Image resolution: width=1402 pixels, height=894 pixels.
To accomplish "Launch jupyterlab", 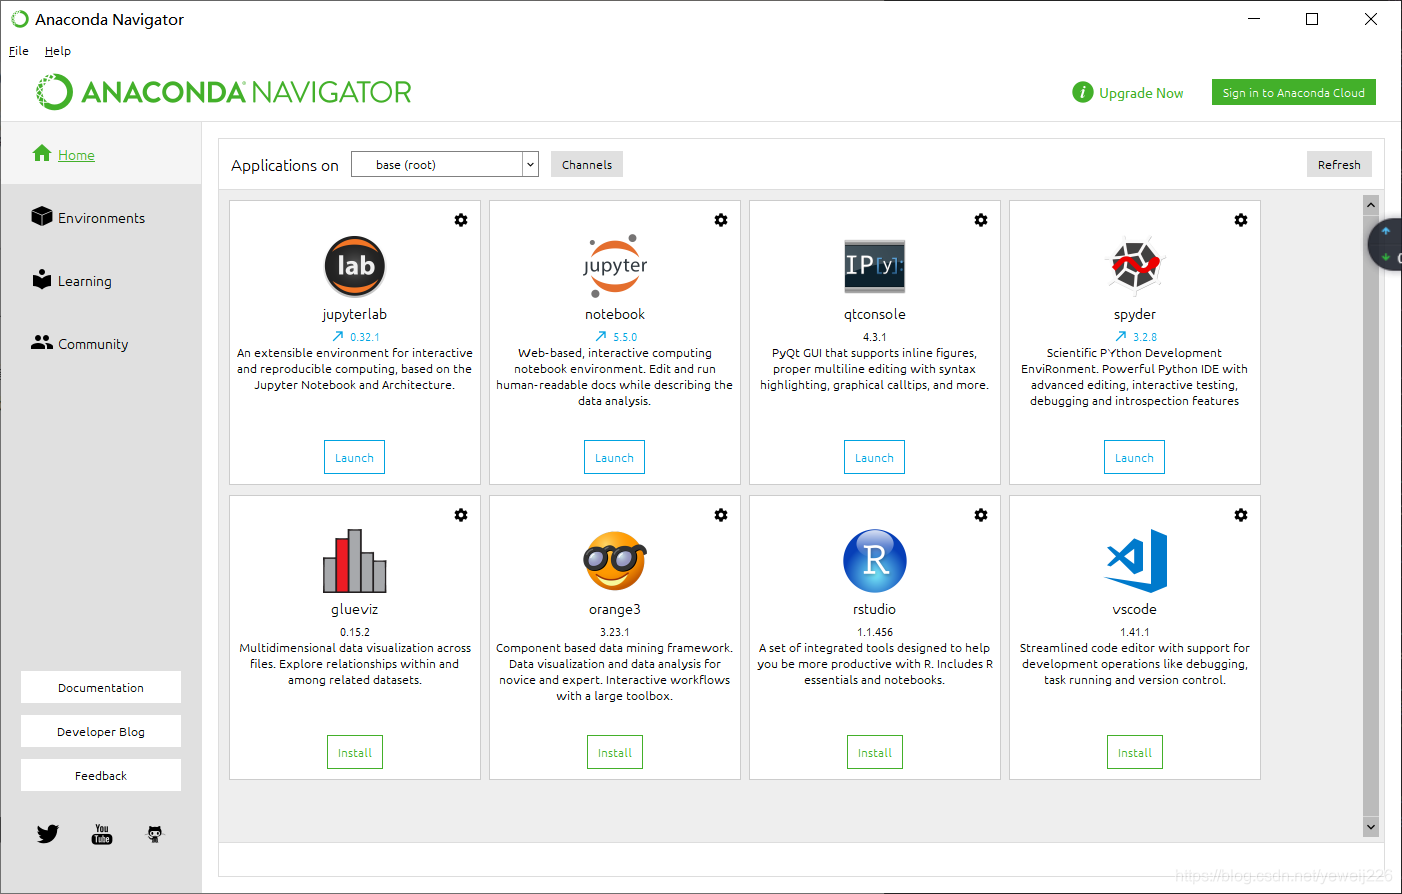I will (x=354, y=457).
